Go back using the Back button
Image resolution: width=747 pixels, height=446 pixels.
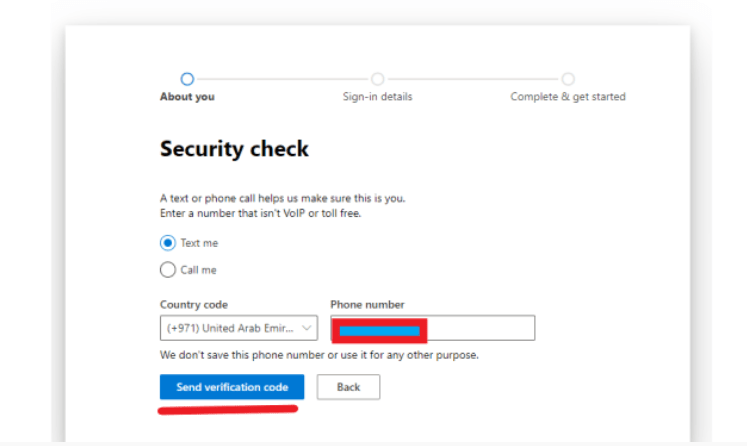[x=348, y=387]
